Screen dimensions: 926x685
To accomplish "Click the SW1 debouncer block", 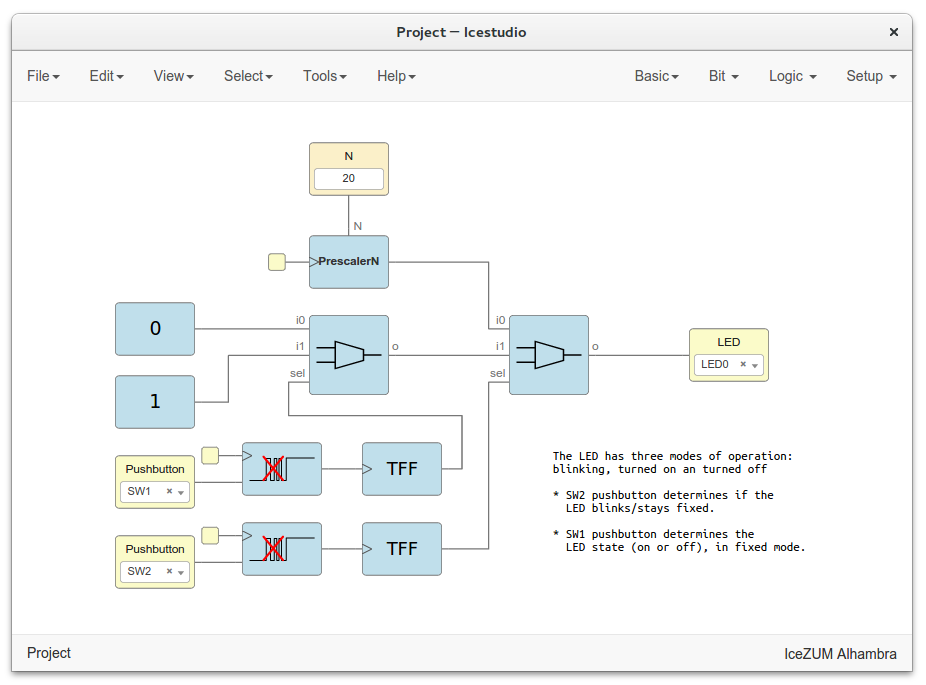I will pyautogui.click(x=282, y=469).
